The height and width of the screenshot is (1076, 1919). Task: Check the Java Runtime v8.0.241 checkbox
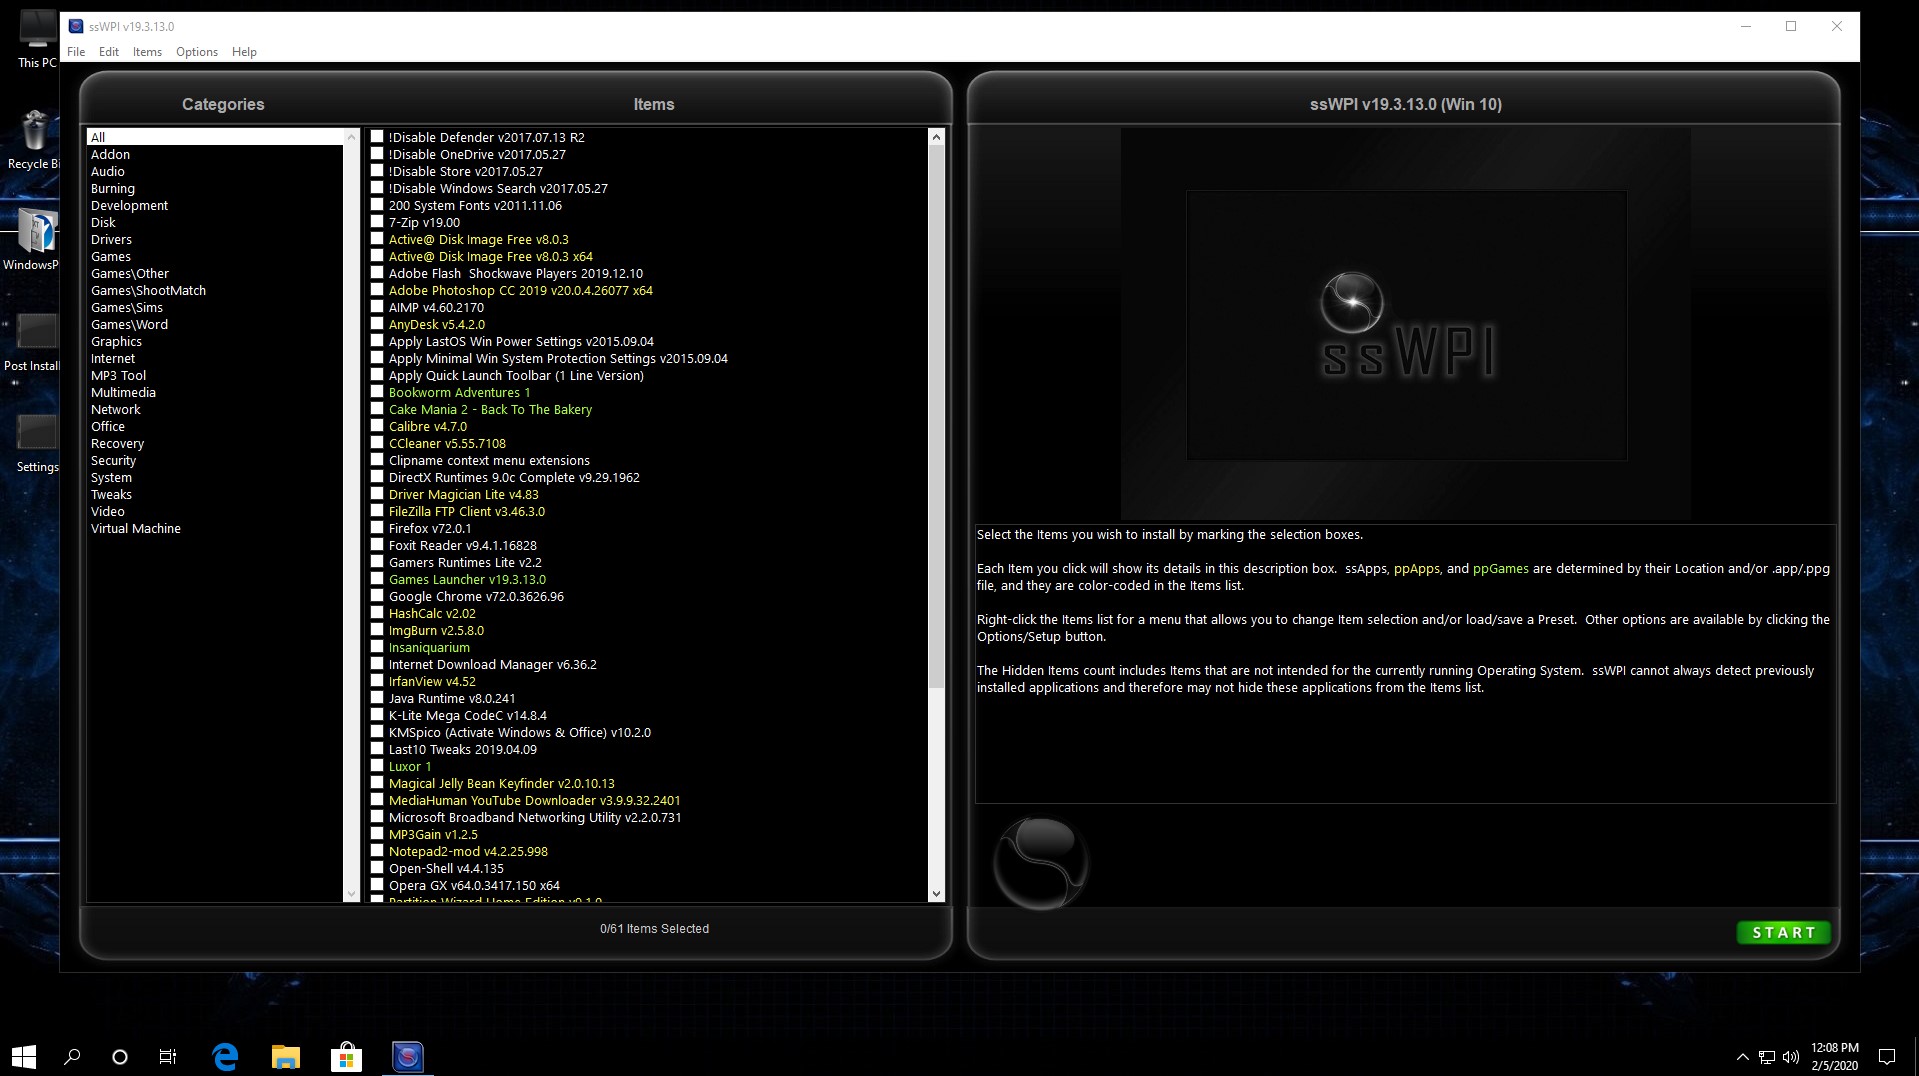coord(377,698)
